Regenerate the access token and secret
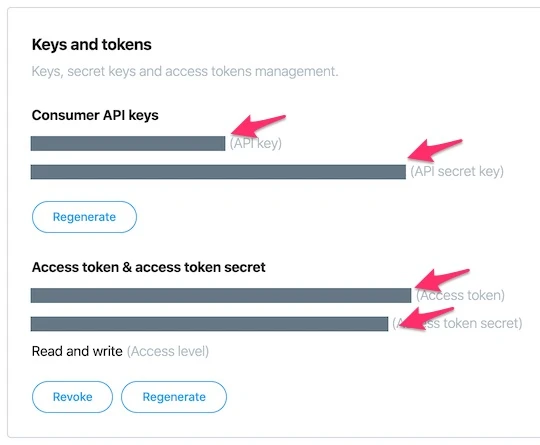The height and width of the screenshot is (445, 540). click(x=174, y=397)
